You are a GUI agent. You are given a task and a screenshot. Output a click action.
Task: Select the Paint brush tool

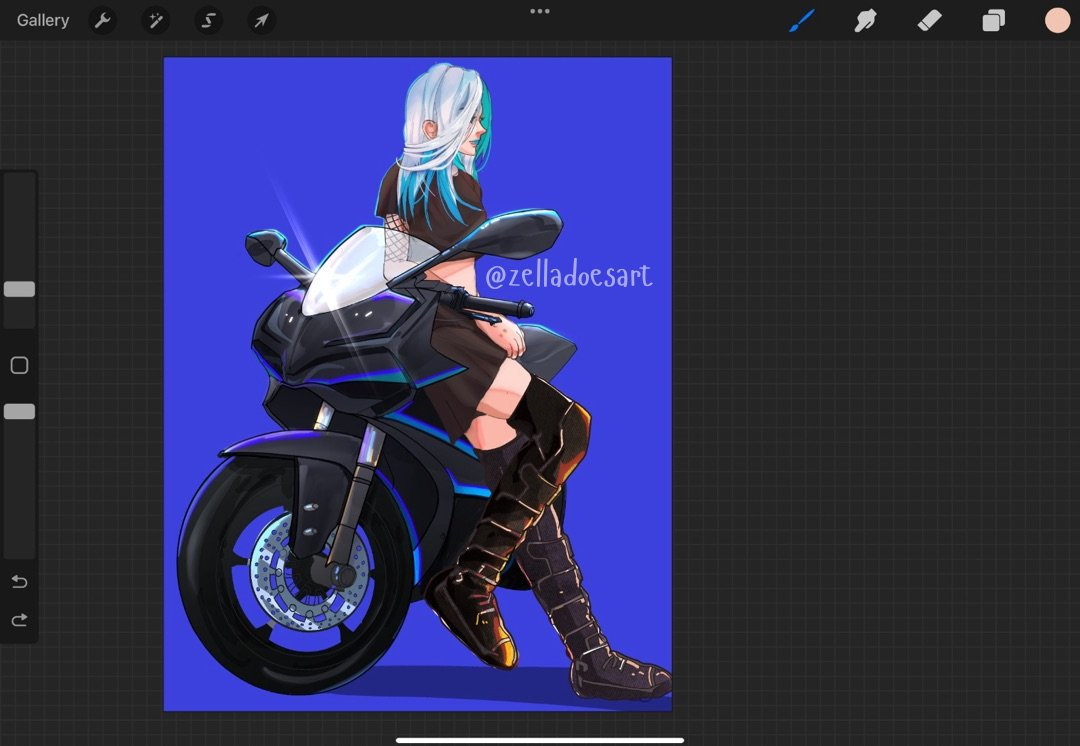(x=802, y=20)
